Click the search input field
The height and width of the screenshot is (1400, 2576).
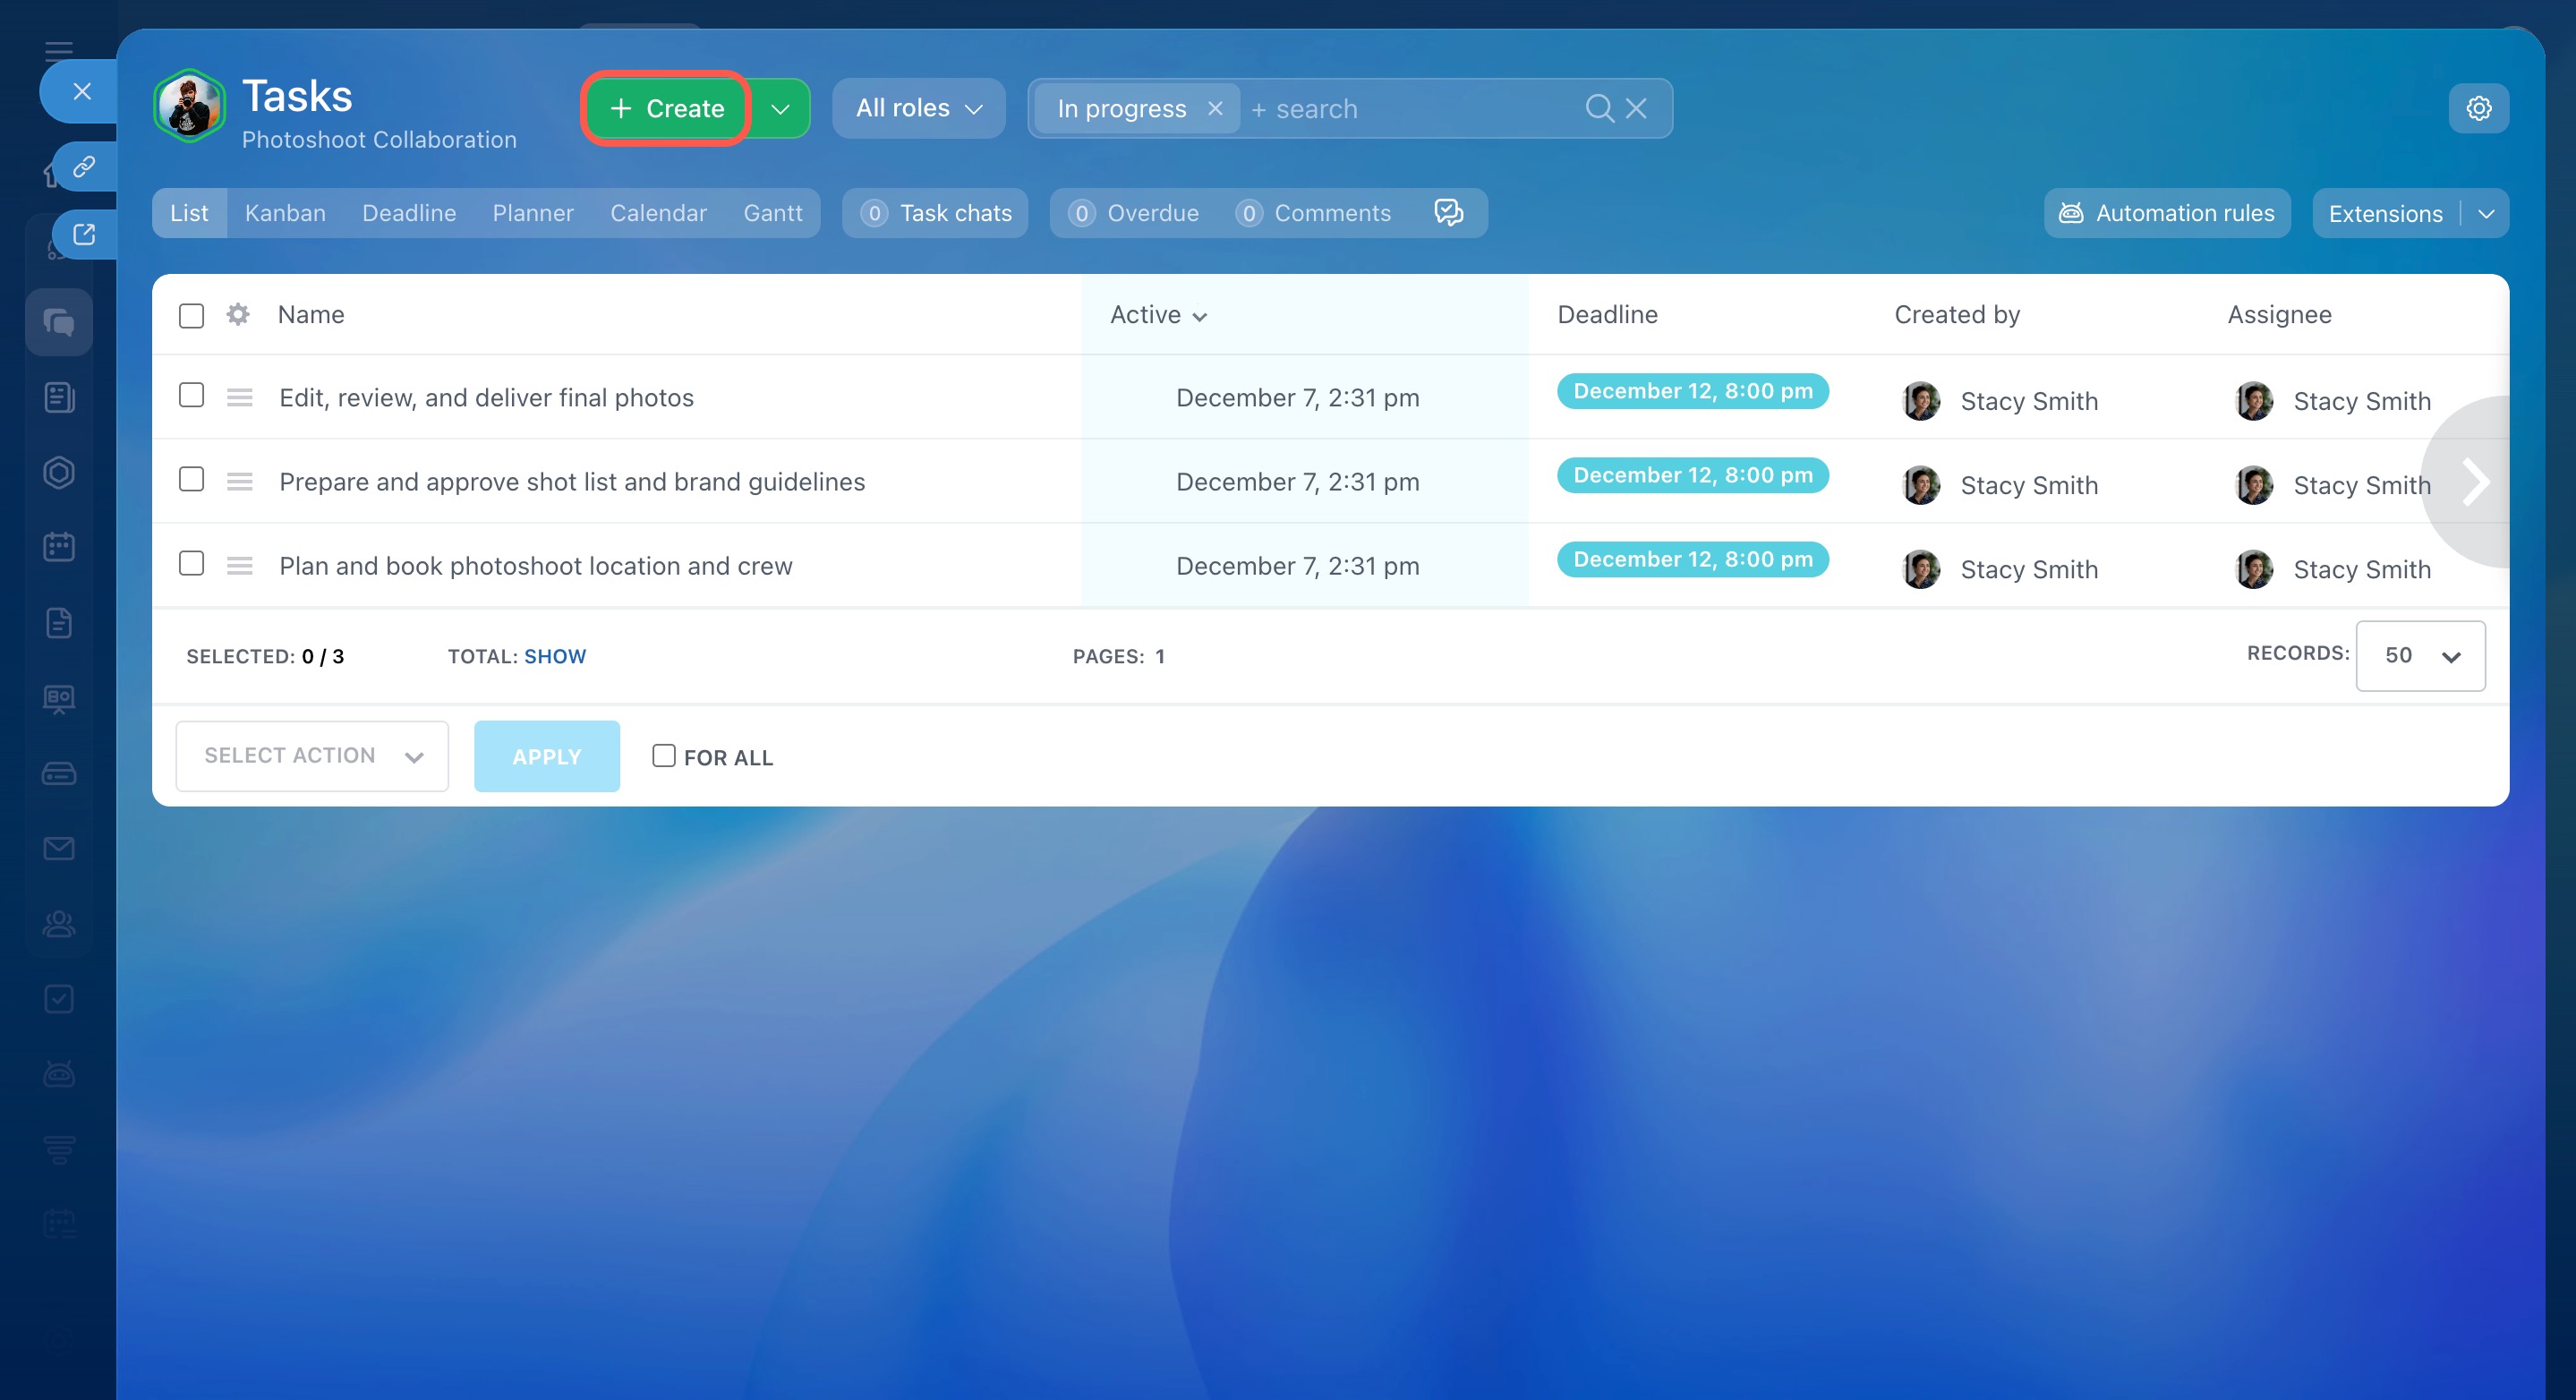point(1410,108)
